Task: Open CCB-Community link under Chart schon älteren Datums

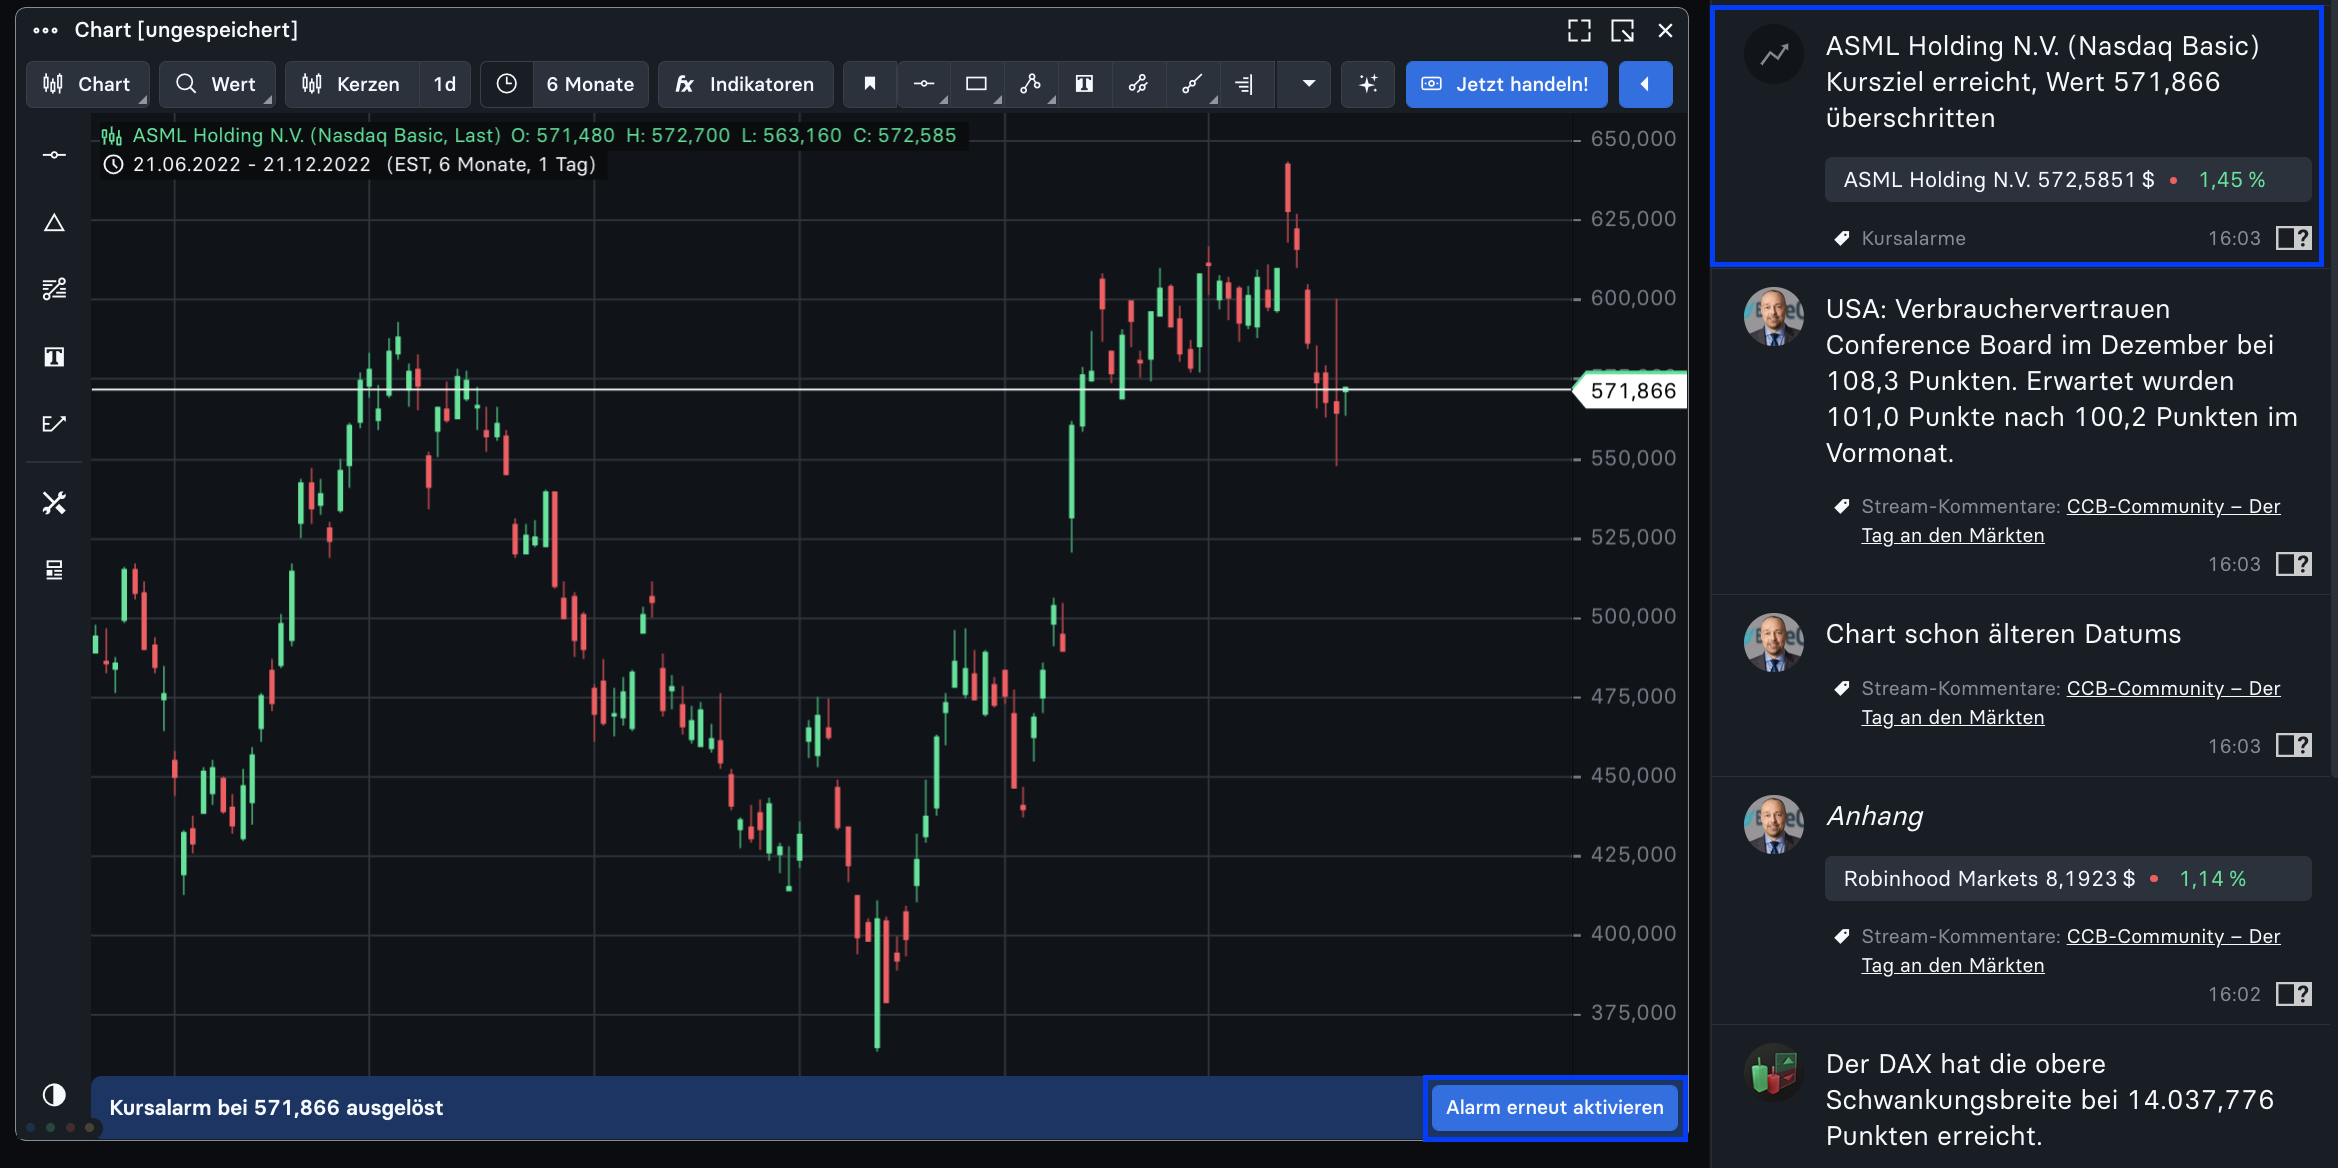Action: pos(2071,703)
